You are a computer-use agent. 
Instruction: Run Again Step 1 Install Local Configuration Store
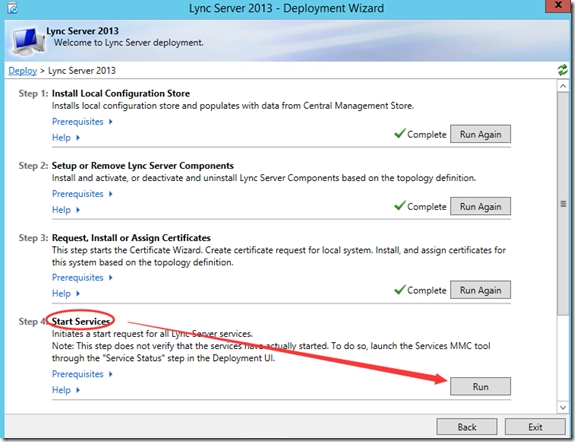pos(480,134)
